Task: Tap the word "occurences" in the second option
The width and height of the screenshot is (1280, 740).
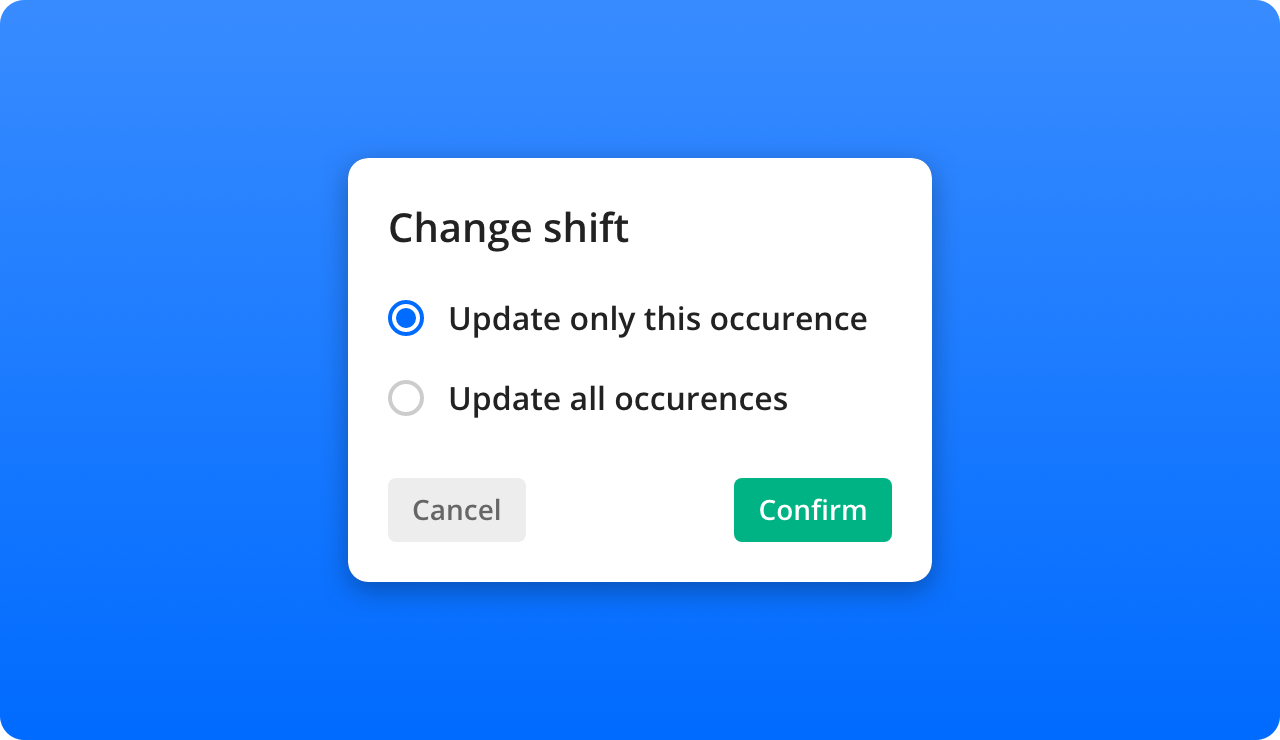Action: click(701, 399)
